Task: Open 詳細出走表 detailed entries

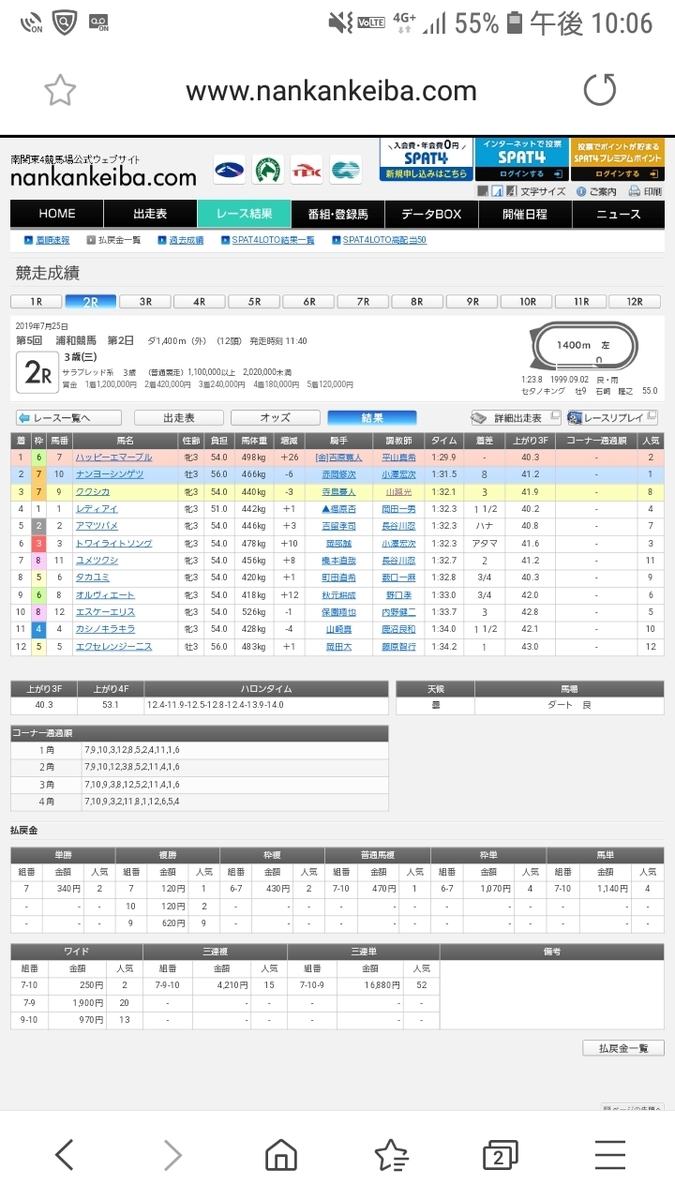Action: [515, 418]
